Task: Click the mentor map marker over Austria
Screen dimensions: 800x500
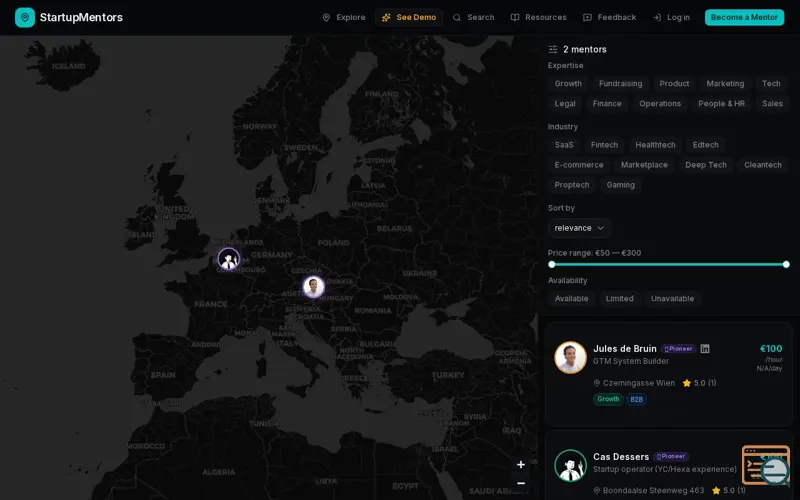Action: click(x=313, y=287)
